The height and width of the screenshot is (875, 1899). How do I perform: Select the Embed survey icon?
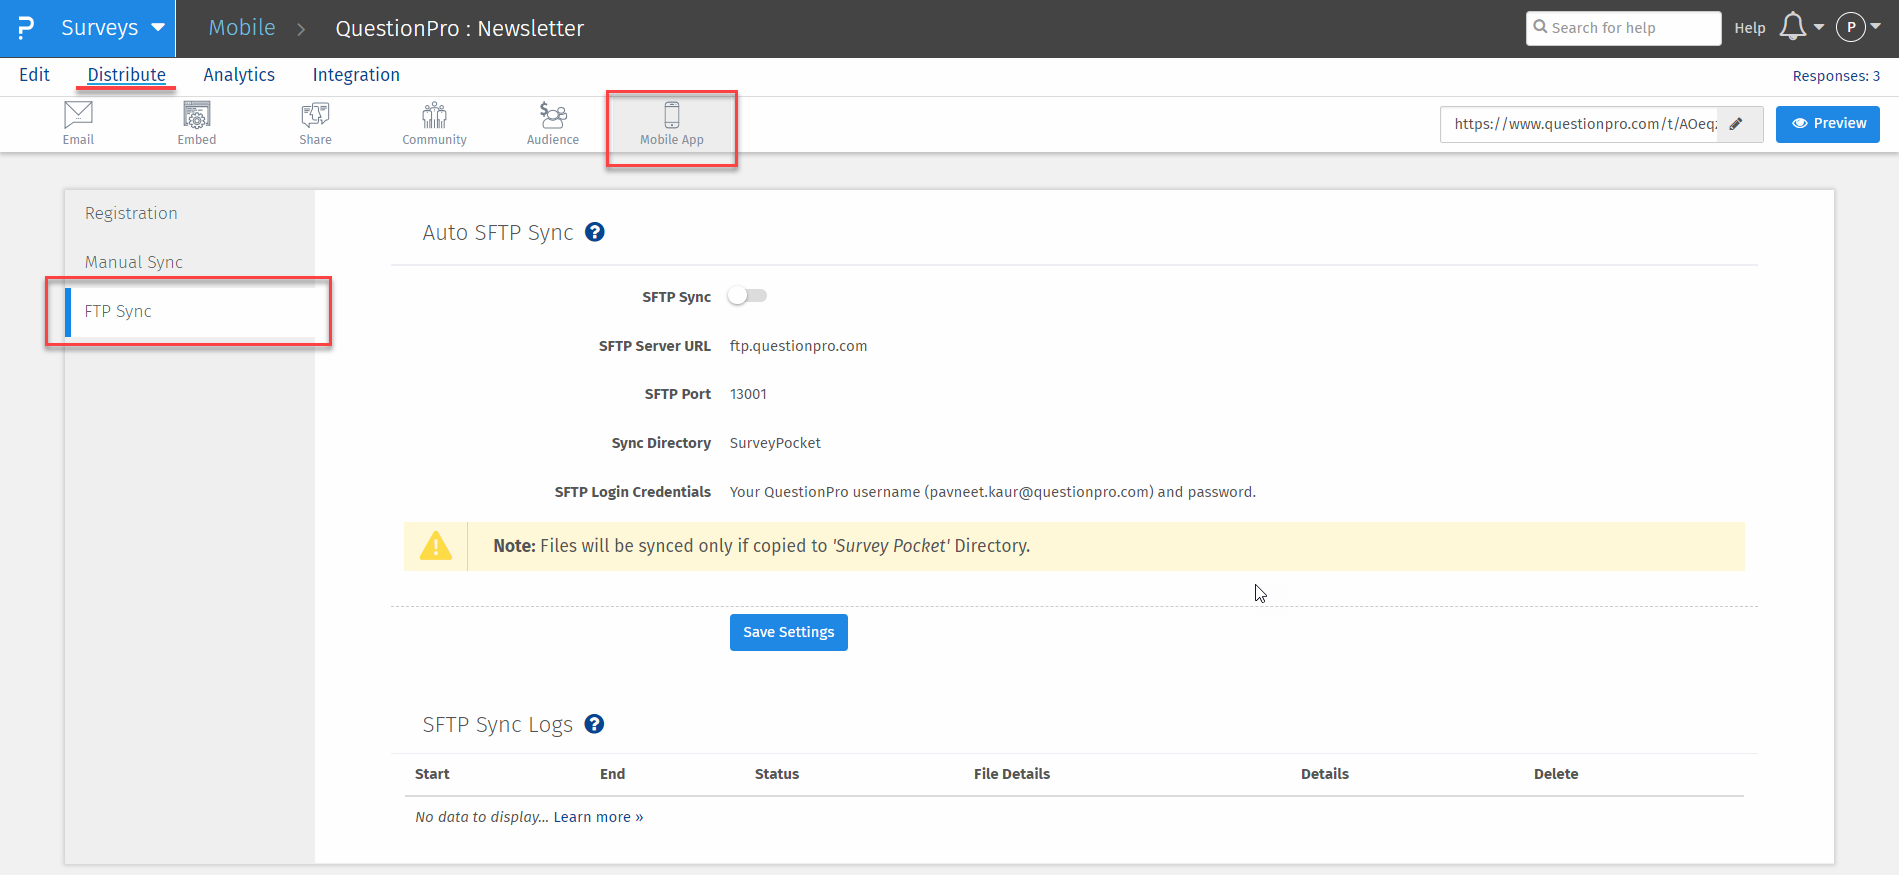[x=197, y=124]
